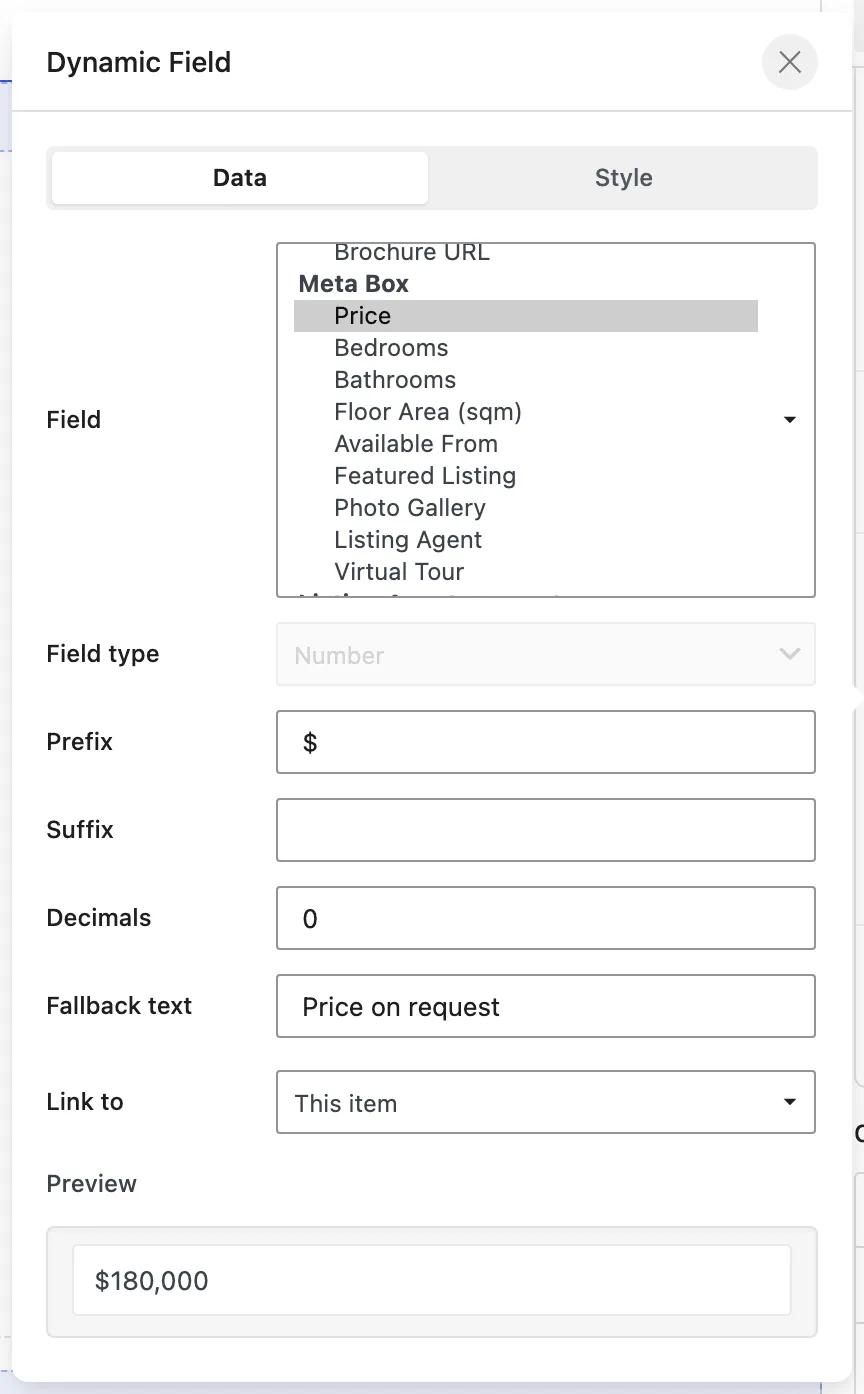This screenshot has width=864, height=1394.
Task: Click the Decimals input field
Action: coord(546,918)
